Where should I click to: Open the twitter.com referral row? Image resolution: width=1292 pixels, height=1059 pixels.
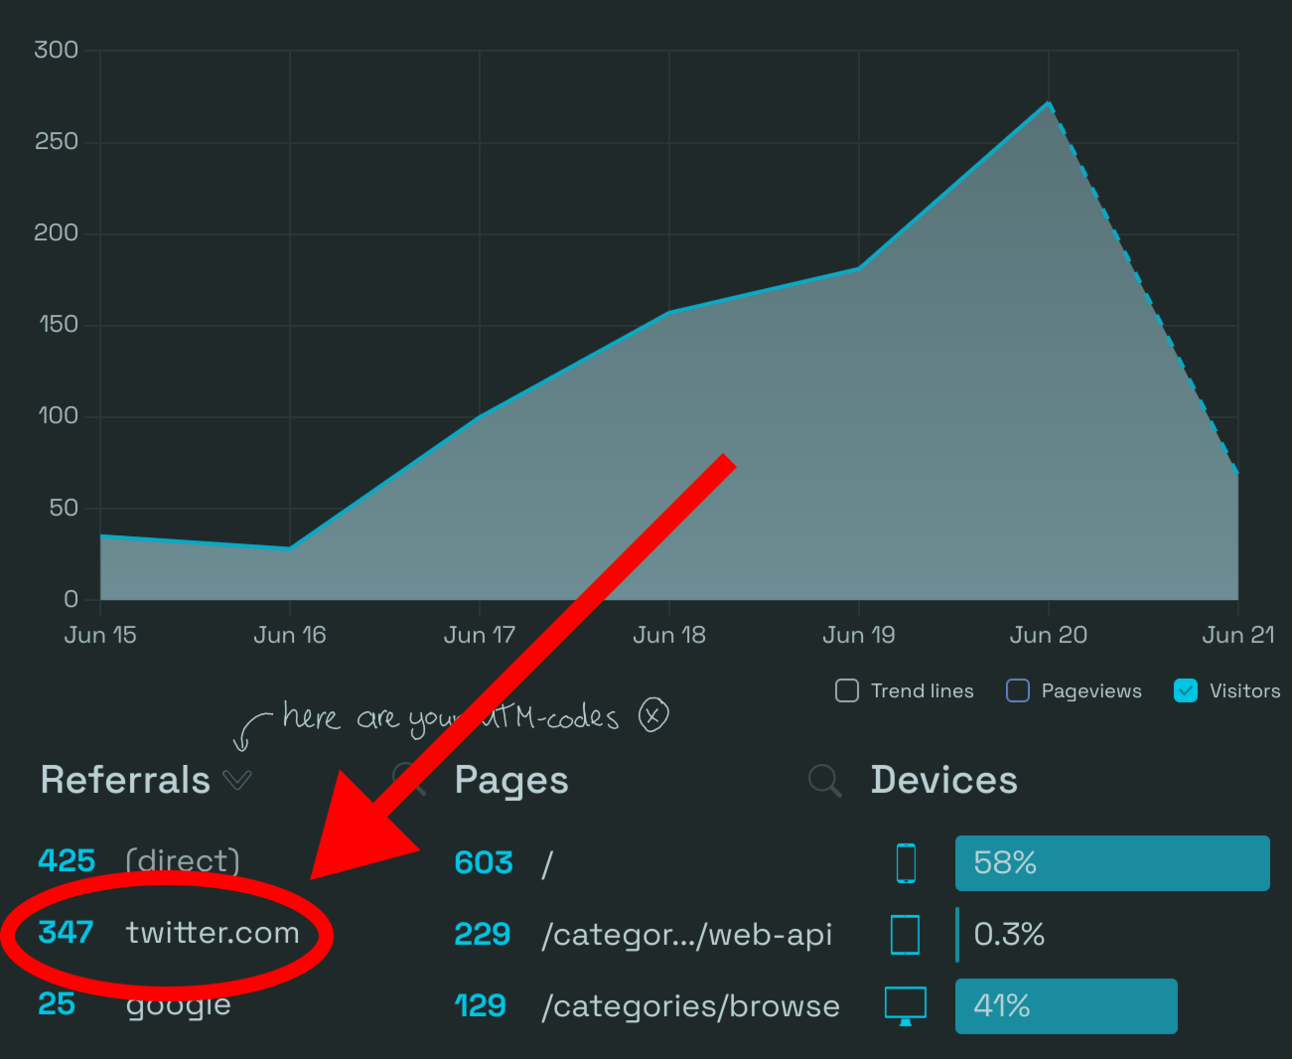(x=169, y=933)
